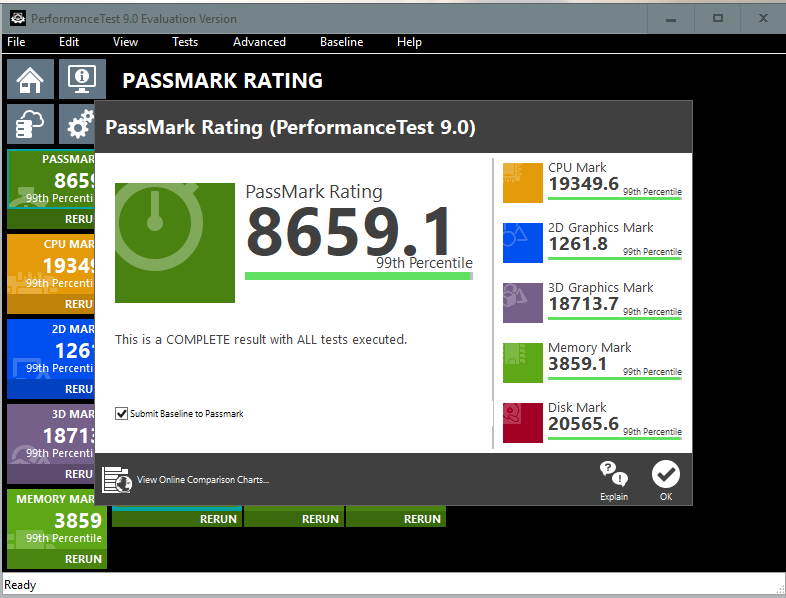
Task: Open the cloud baseline management icon
Action: pos(30,124)
